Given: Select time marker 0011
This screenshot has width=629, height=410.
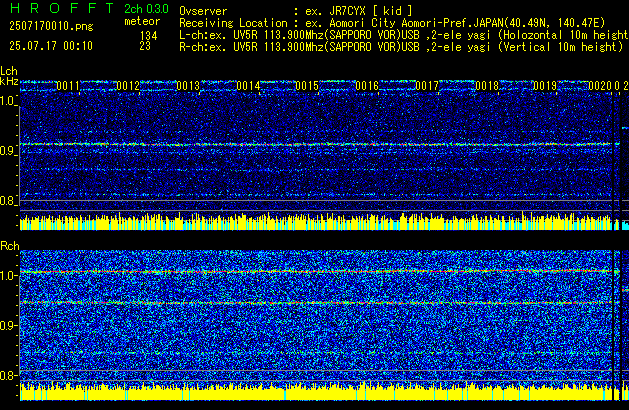Looking at the screenshot, I should point(68,86).
